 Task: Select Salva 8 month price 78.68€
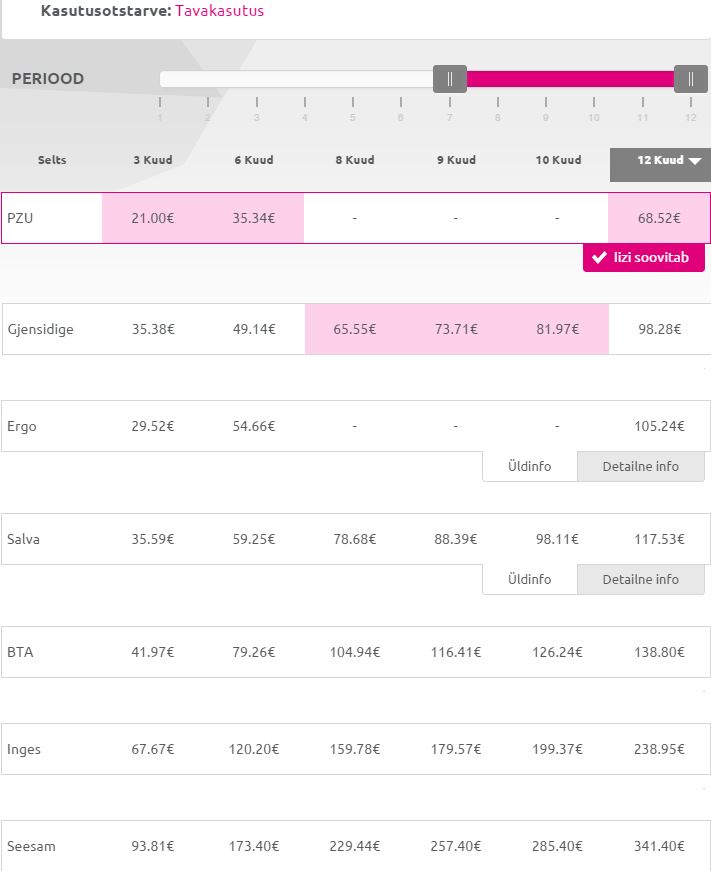tap(355, 539)
